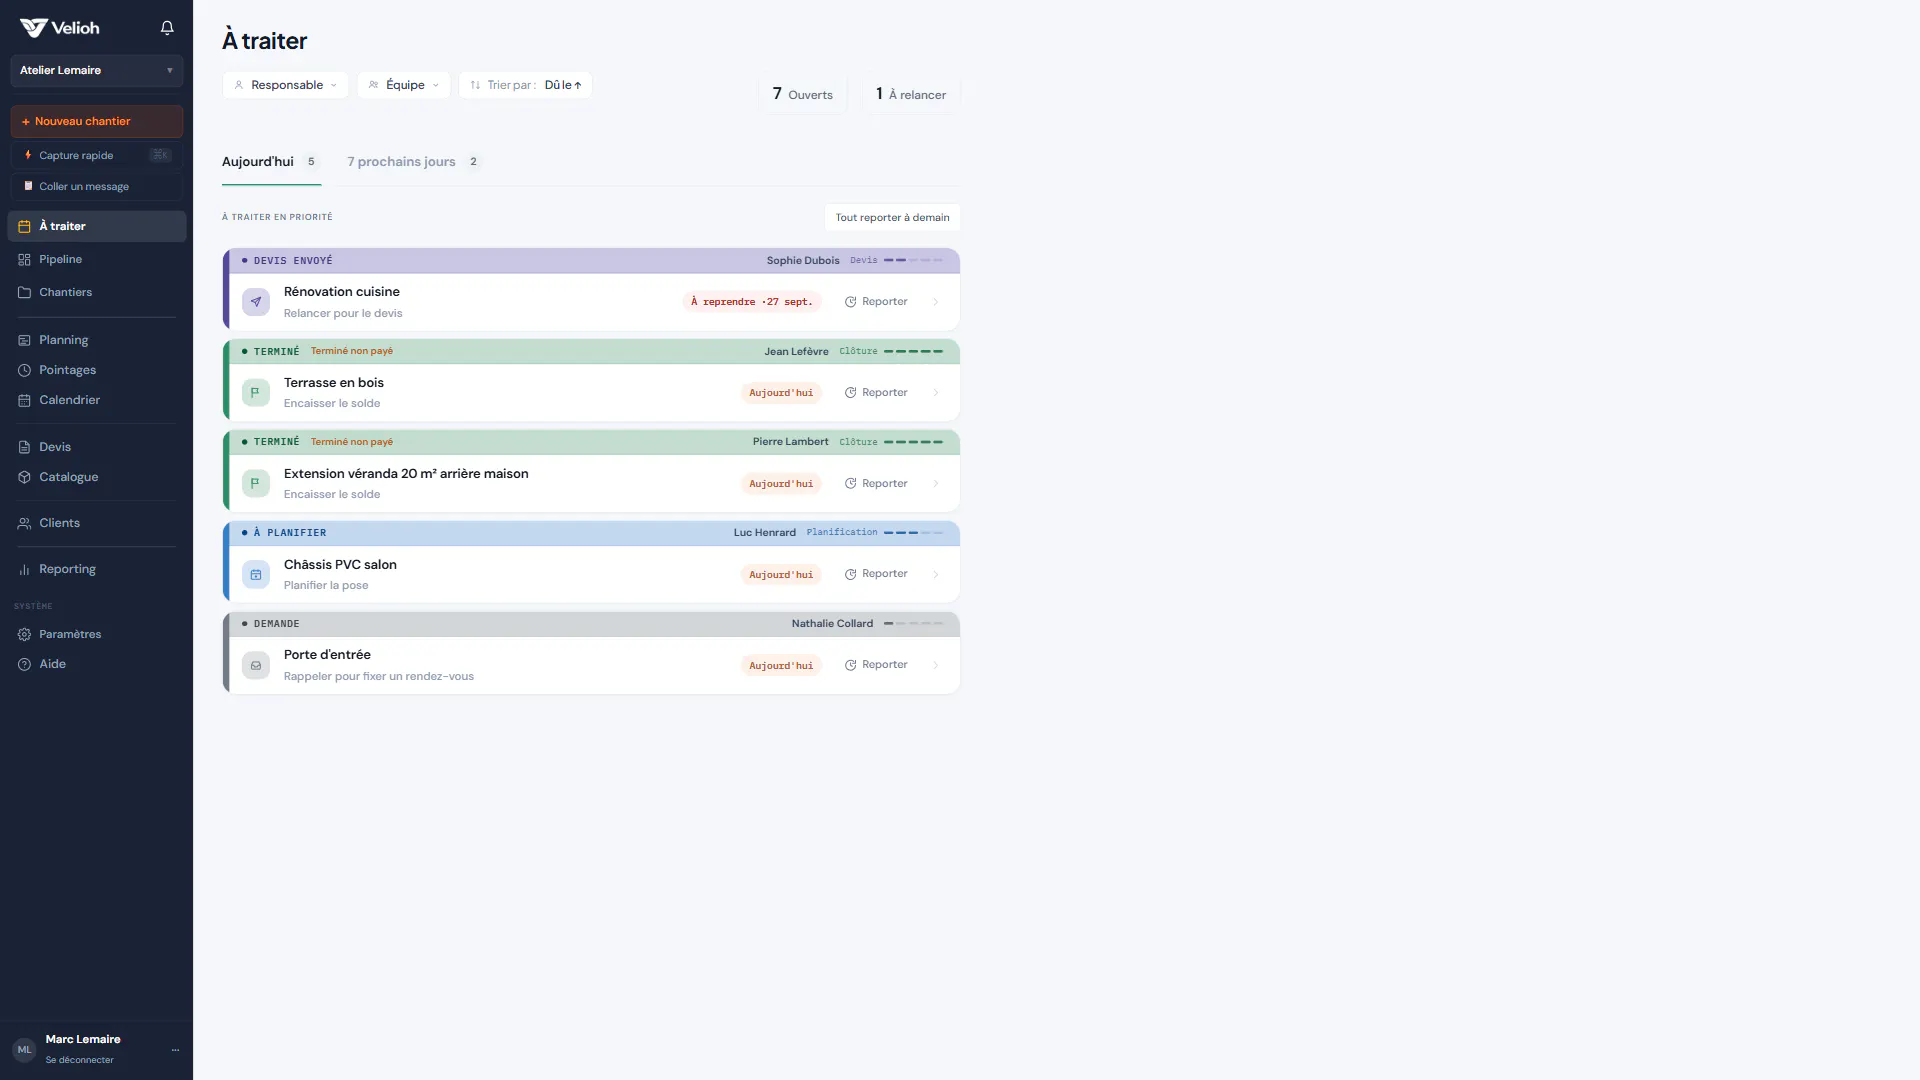1920x1080 pixels.
Task: Switch to the 7 prochains jours tab
Action: [x=413, y=162]
